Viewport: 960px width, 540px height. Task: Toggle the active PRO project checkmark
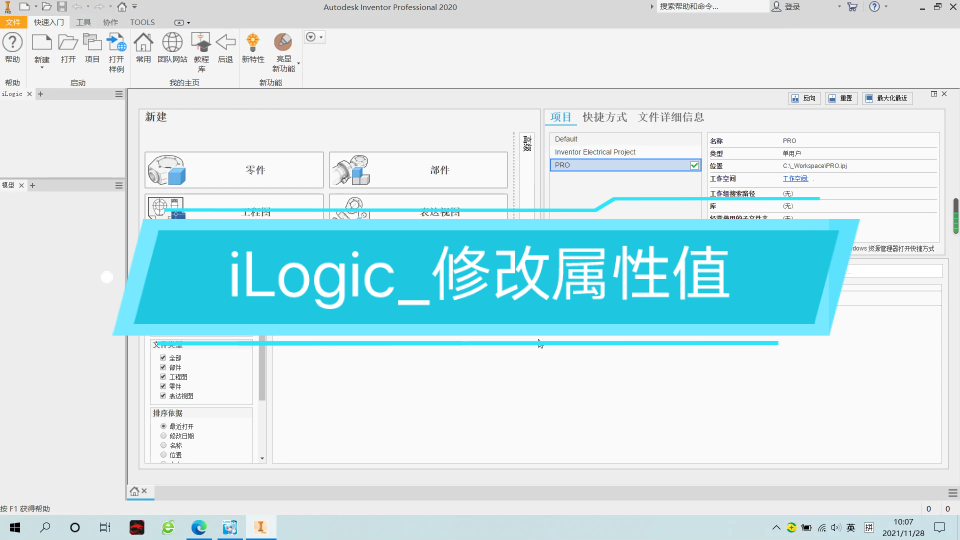[x=694, y=165]
